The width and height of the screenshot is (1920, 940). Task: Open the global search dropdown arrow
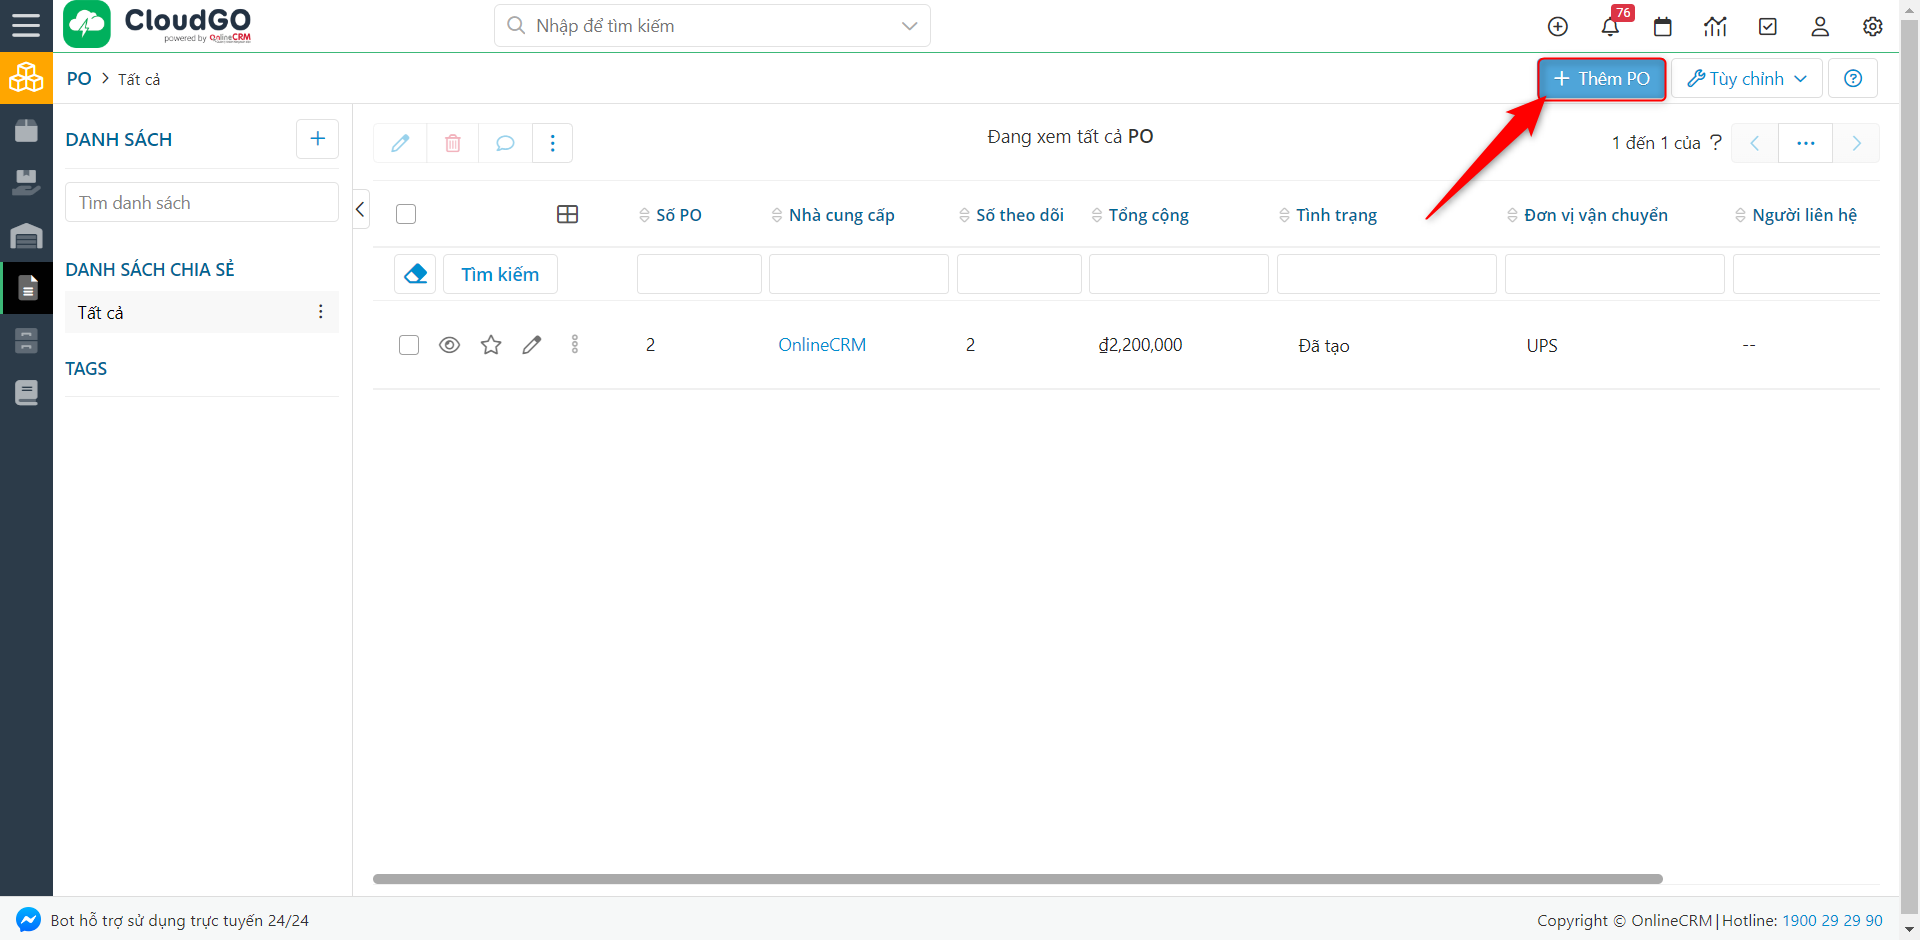click(x=909, y=26)
